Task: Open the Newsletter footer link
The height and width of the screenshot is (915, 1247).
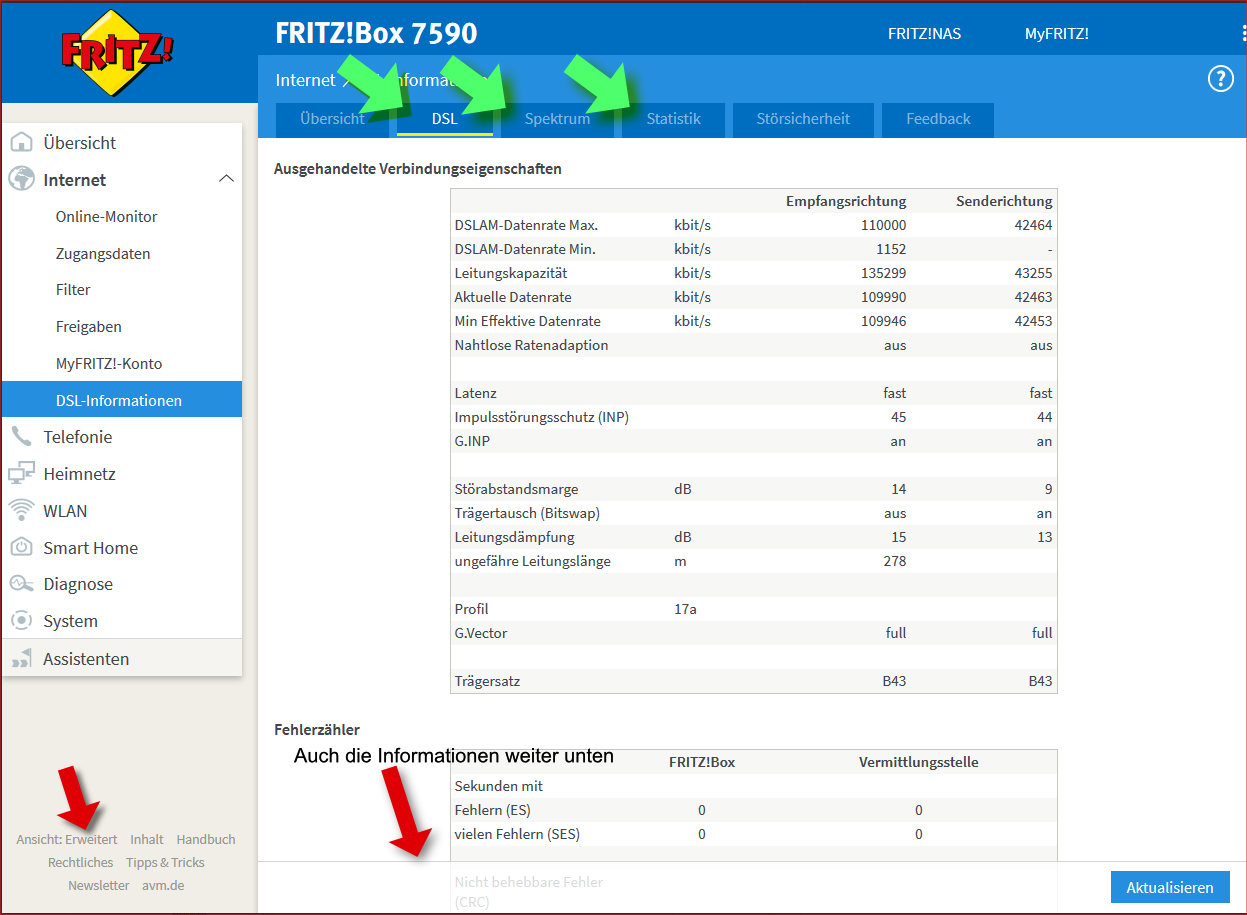Action: (x=99, y=886)
